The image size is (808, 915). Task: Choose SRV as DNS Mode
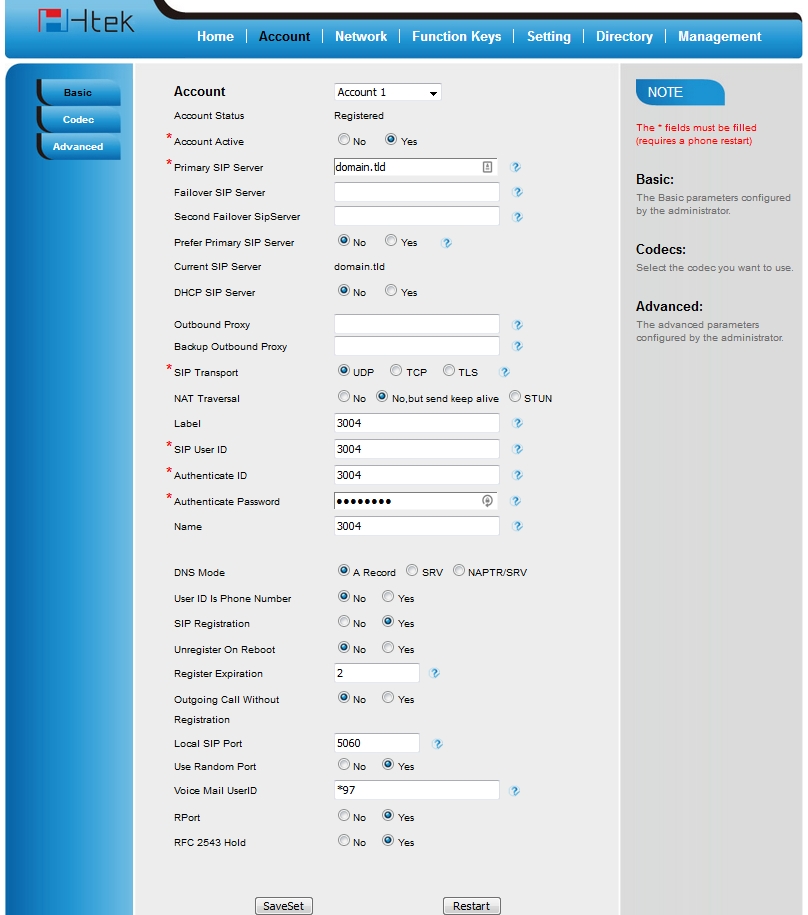point(413,572)
